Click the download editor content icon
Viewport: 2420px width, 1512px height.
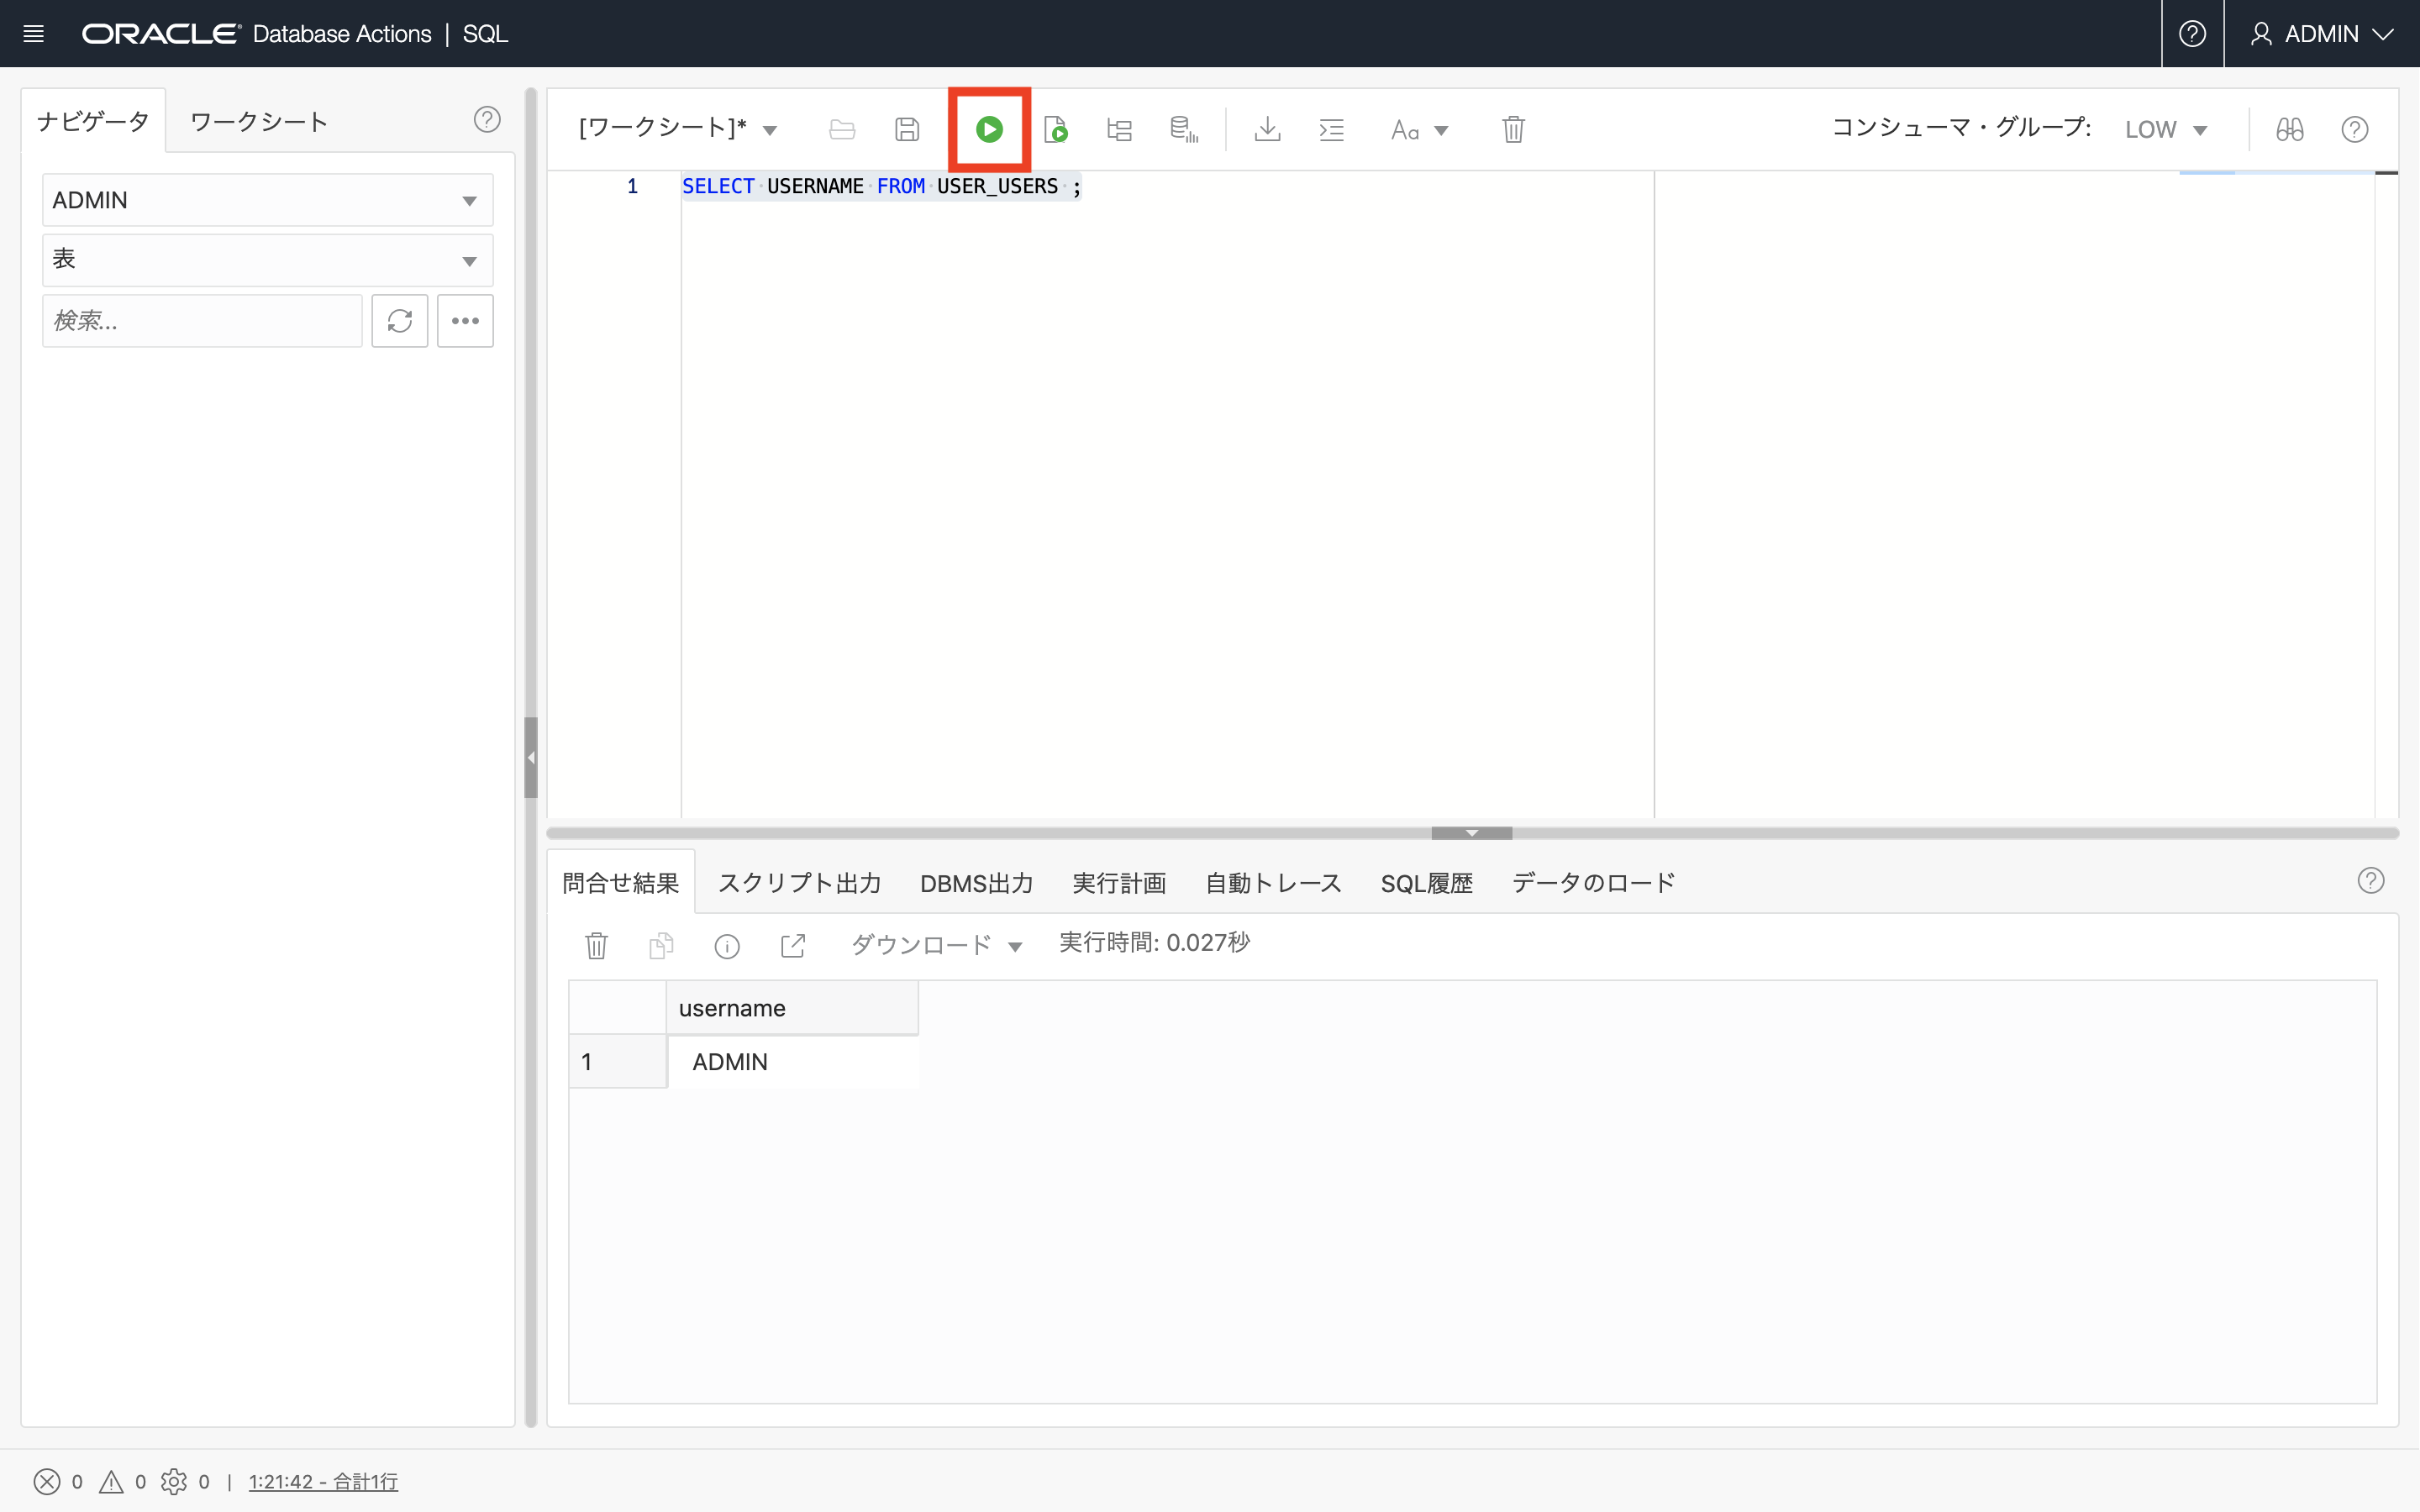pos(1267,129)
